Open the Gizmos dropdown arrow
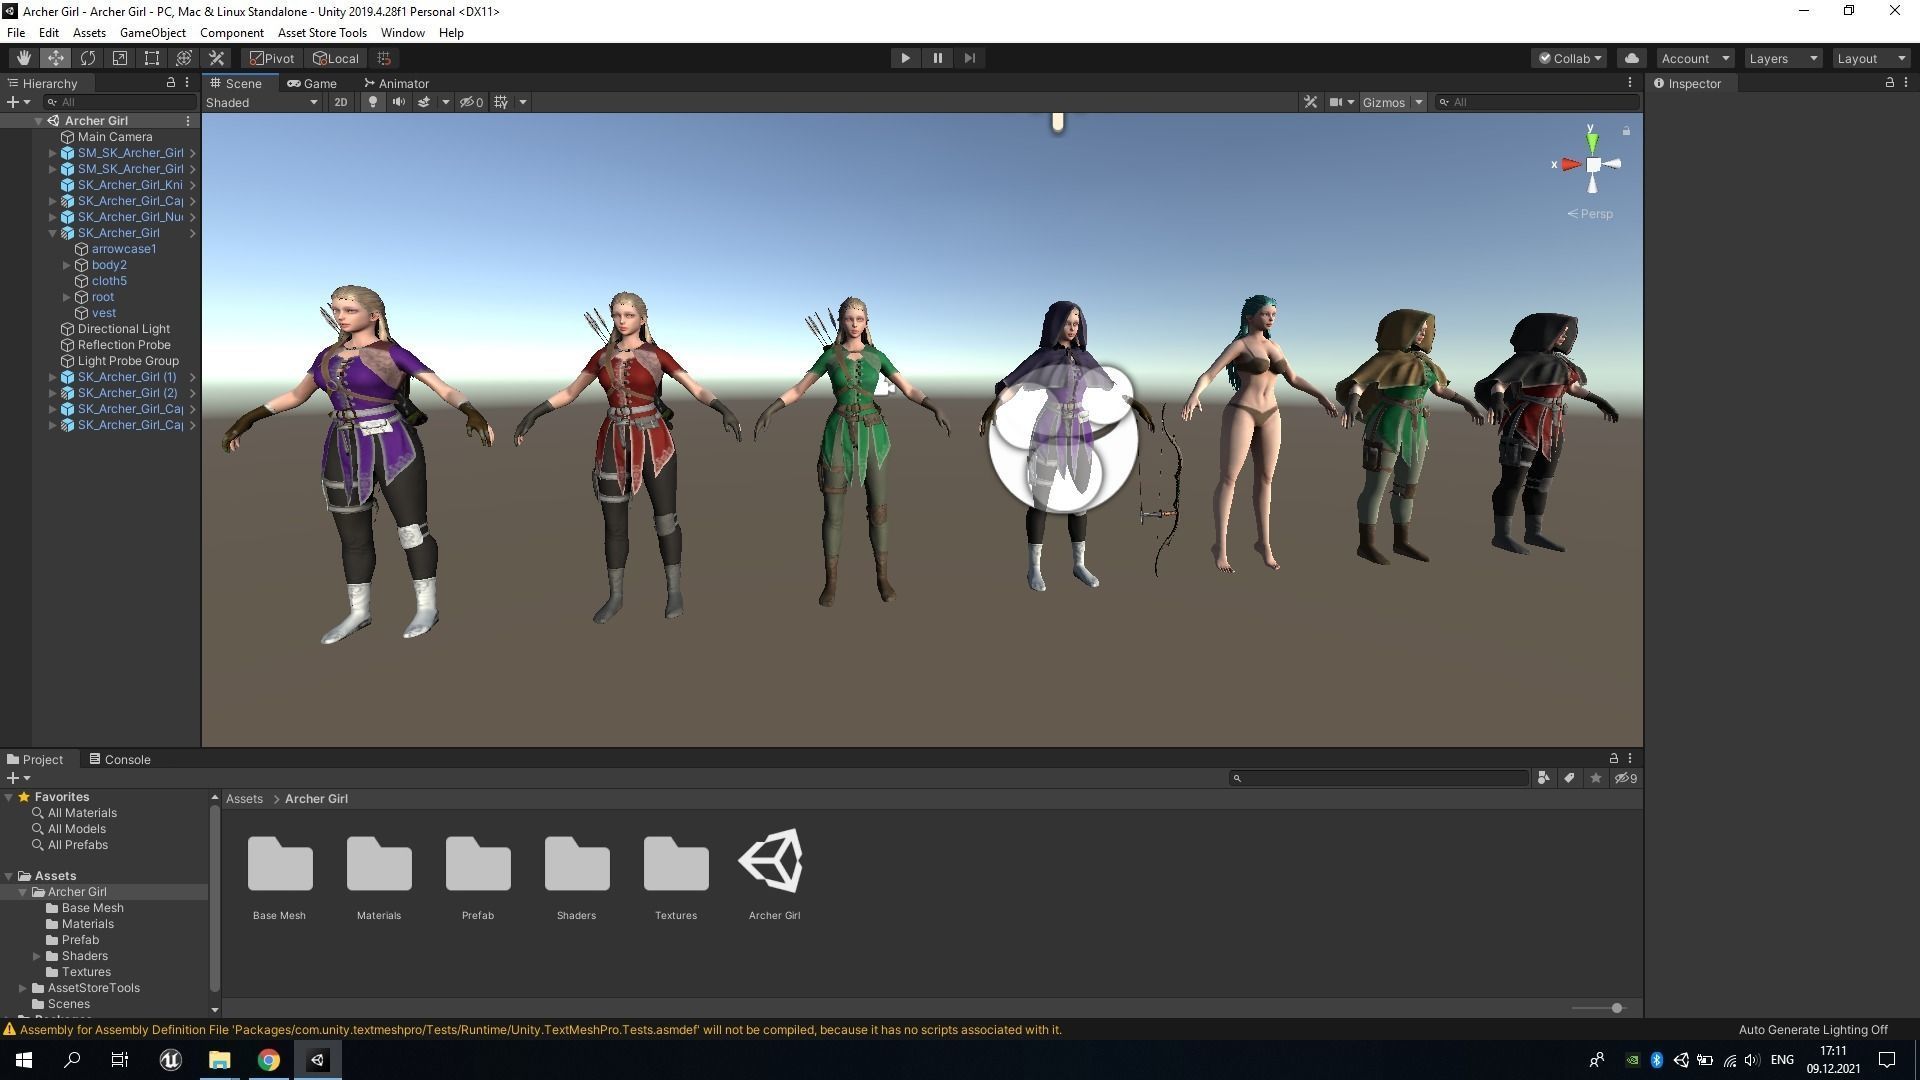This screenshot has height=1080, width=1920. [x=1418, y=102]
